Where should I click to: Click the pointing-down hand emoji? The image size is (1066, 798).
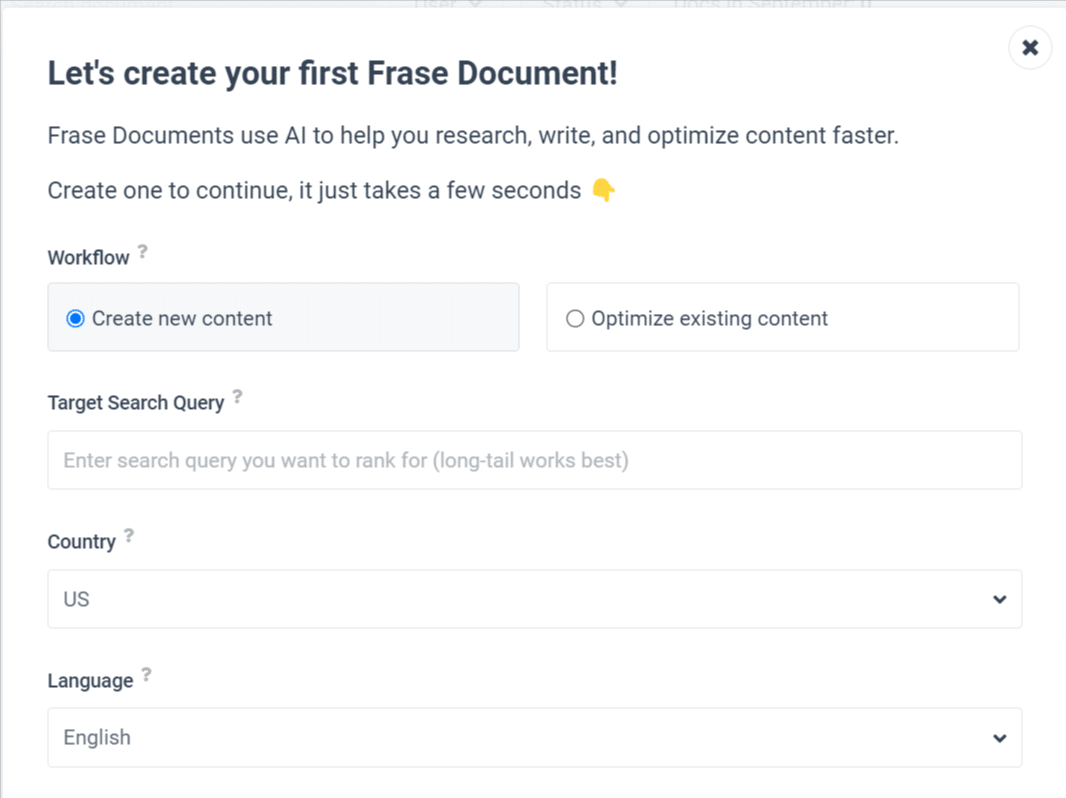(604, 190)
